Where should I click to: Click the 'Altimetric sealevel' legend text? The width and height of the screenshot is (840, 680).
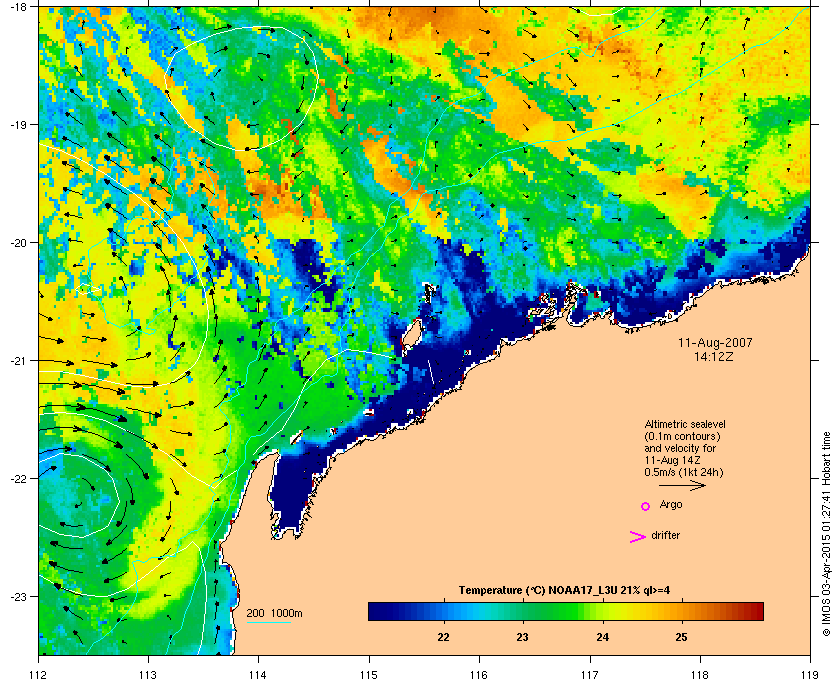(x=685, y=424)
